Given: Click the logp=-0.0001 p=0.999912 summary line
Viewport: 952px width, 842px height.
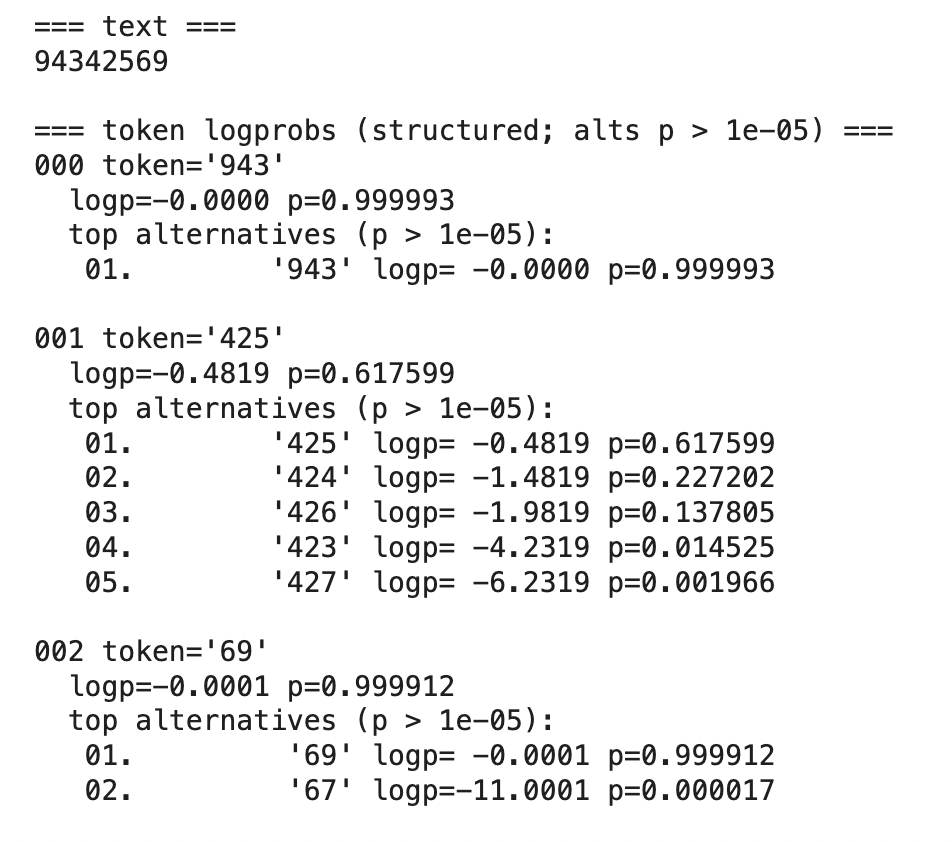Looking at the screenshot, I should click(262, 687).
